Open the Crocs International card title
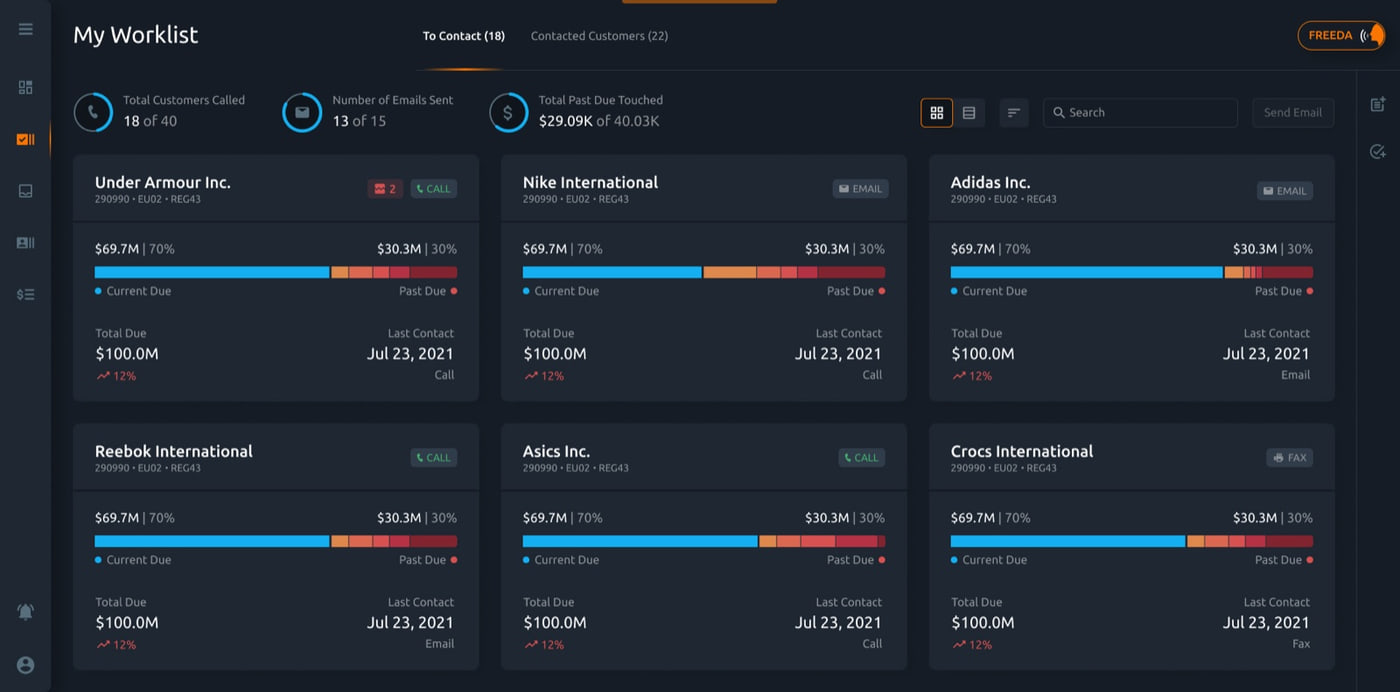Viewport: 1400px width, 692px height. [1022, 451]
